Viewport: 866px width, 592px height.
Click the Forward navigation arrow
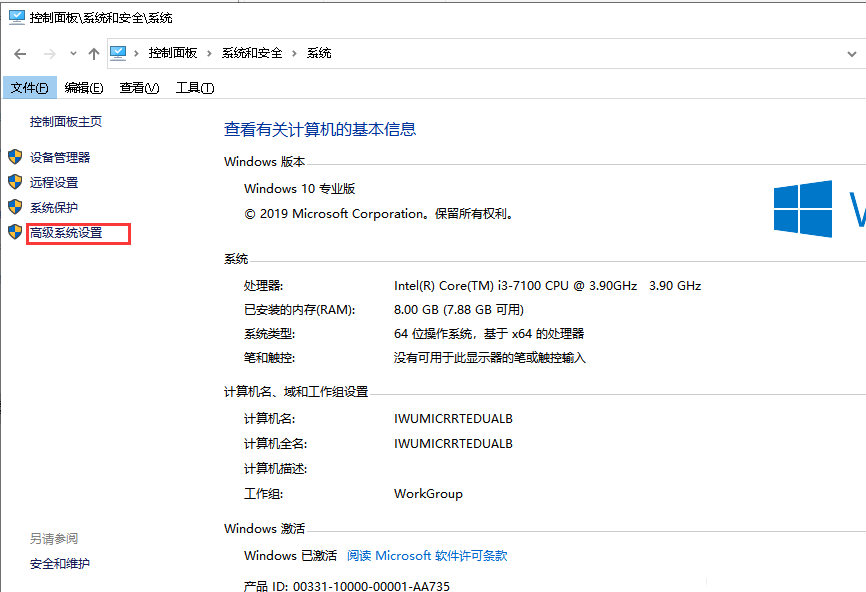pos(50,54)
